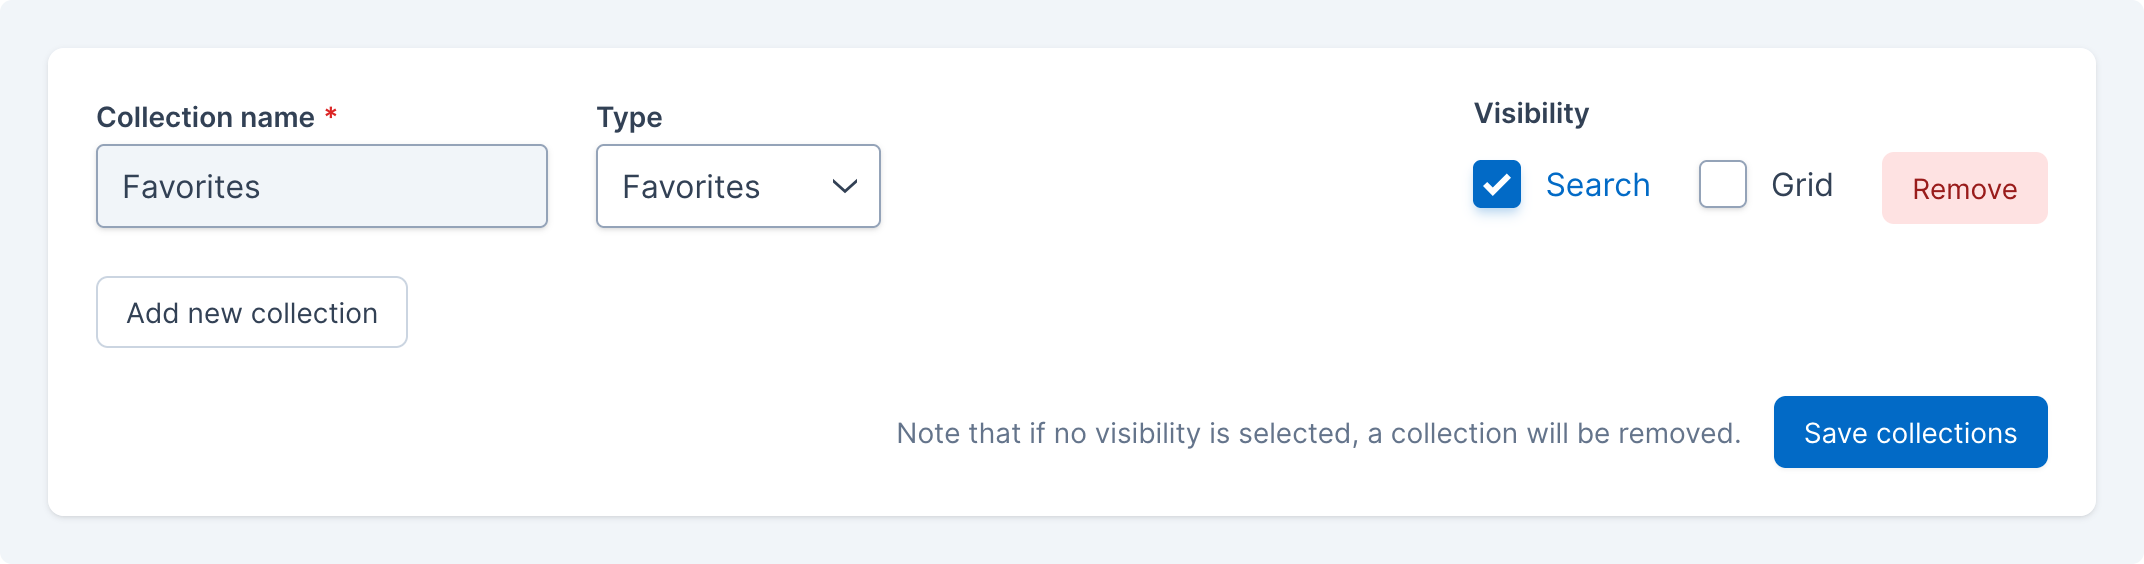The width and height of the screenshot is (2144, 564).
Task: Enable the Grid visibility checkbox
Action: [1722, 185]
